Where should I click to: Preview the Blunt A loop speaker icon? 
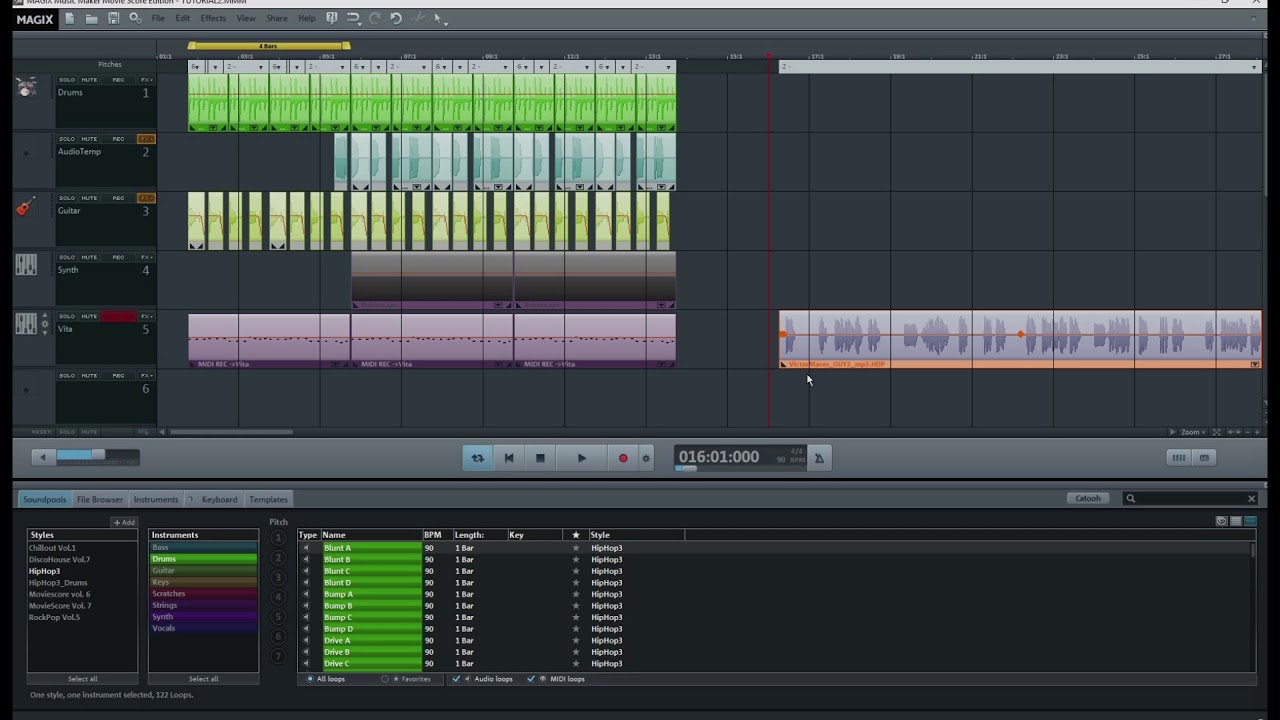pos(306,548)
